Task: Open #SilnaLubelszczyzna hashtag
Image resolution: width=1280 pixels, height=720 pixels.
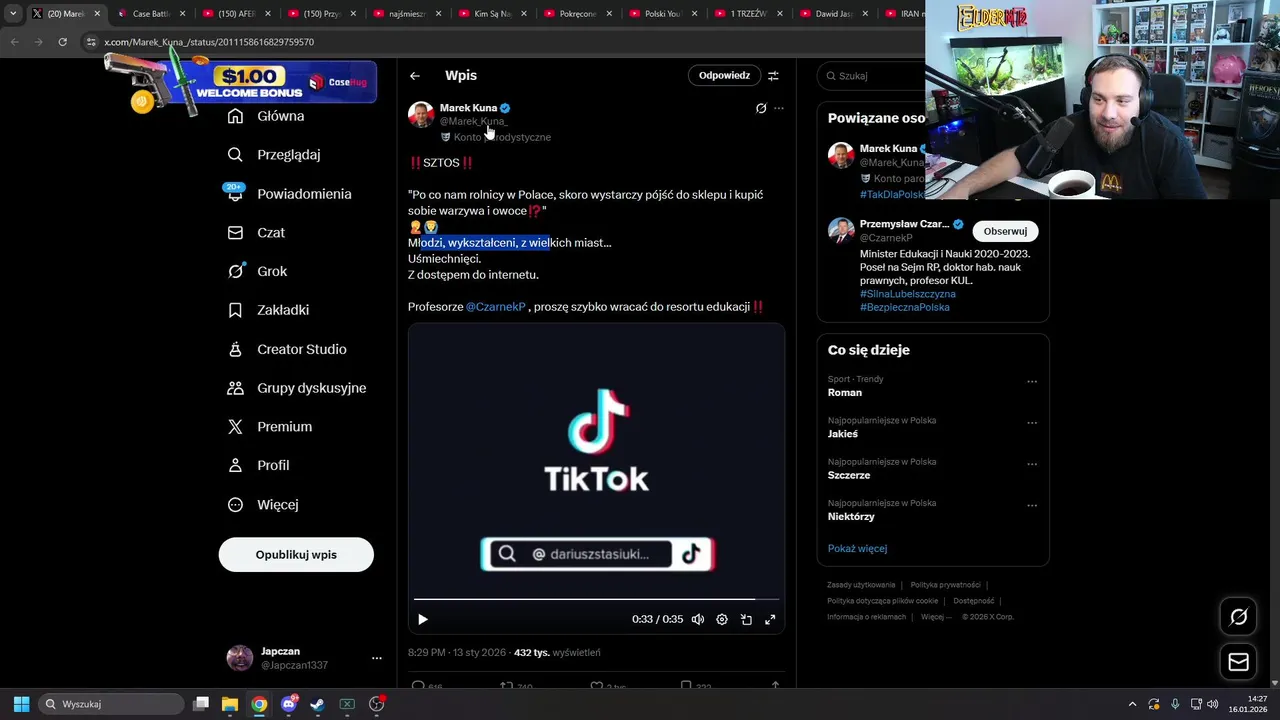Action: pyautogui.click(x=907, y=294)
